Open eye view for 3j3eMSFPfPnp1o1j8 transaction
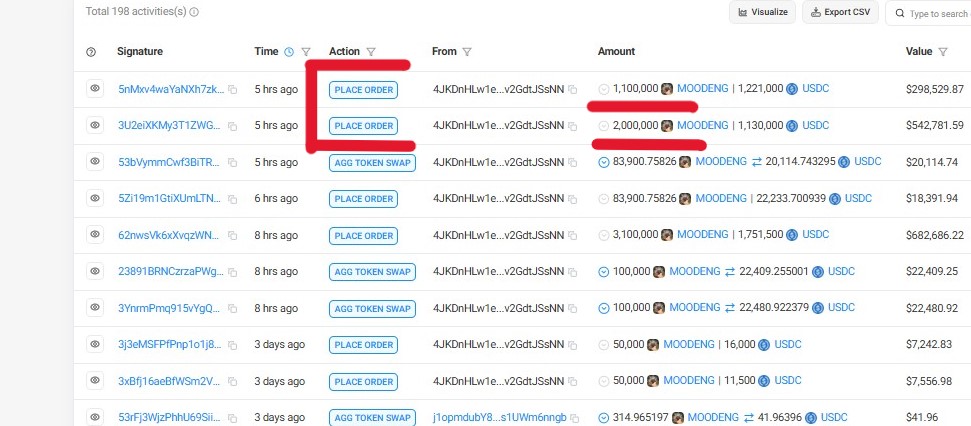This screenshot has height=426, width=971. [x=95, y=344]
